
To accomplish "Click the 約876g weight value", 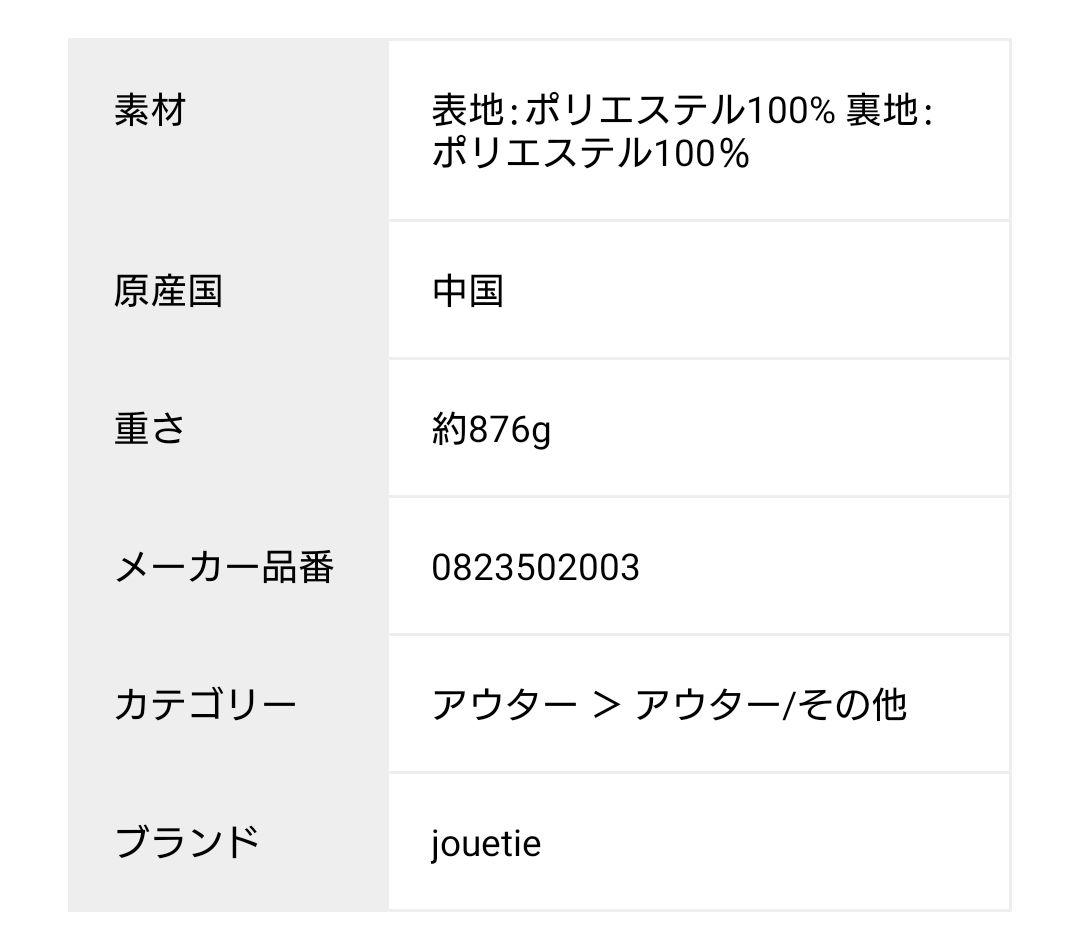I will coord(491,430).
